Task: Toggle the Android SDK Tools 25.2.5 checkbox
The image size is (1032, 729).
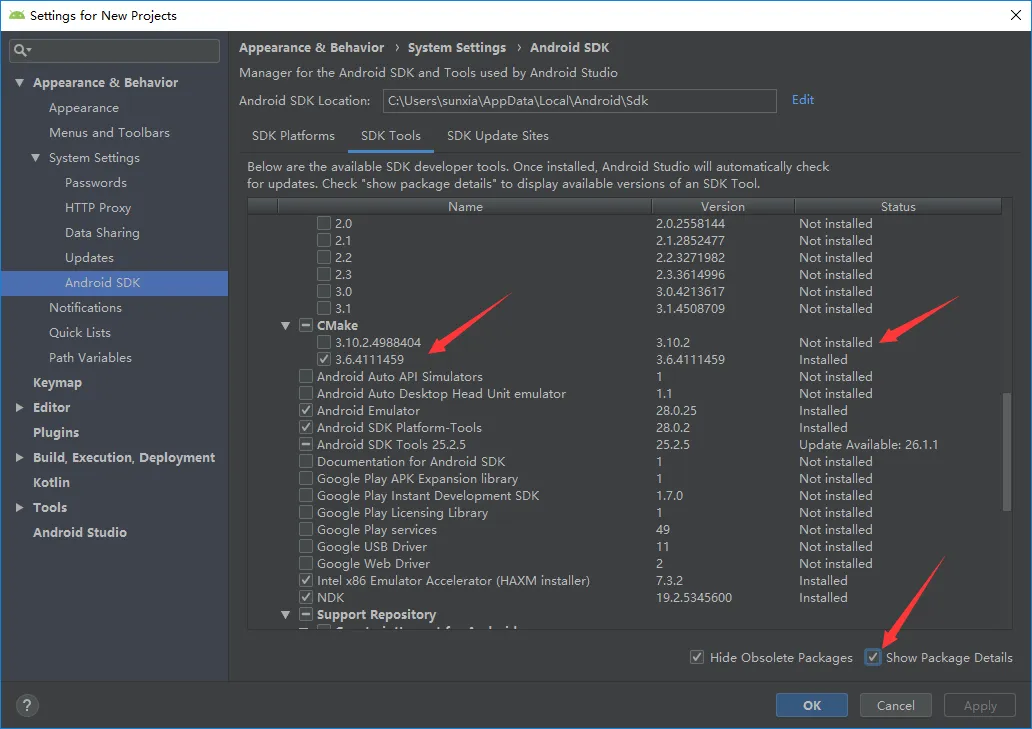Action: (x=305, y=445)
